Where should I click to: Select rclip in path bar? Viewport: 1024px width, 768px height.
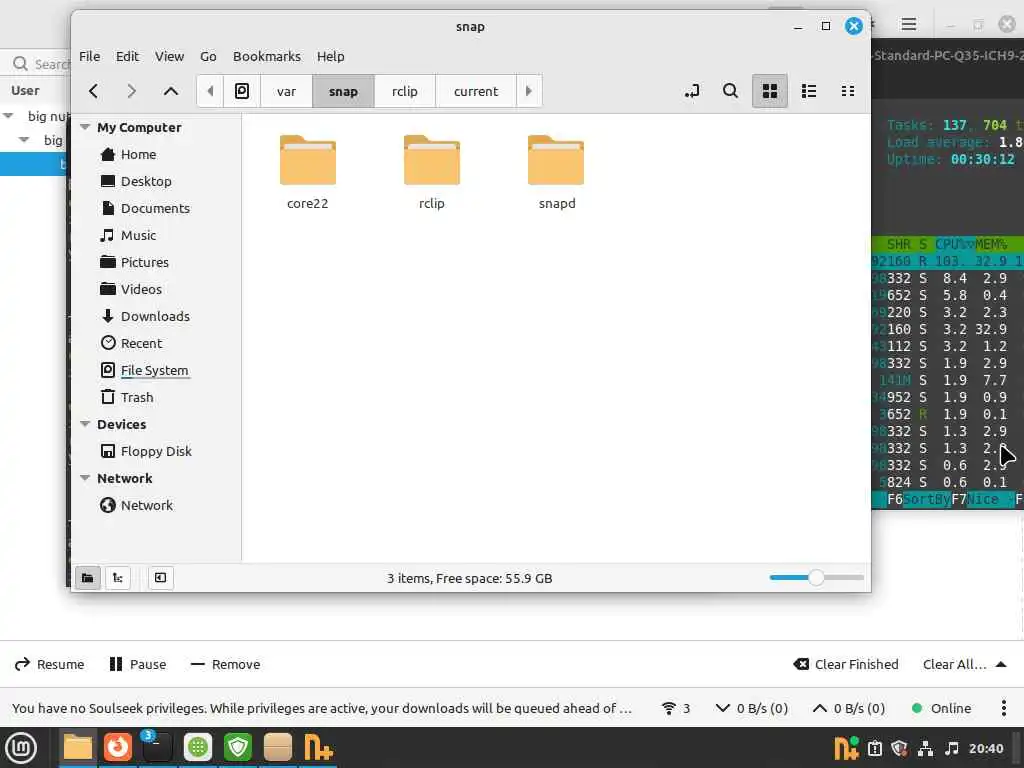click(x=405, y=91)
